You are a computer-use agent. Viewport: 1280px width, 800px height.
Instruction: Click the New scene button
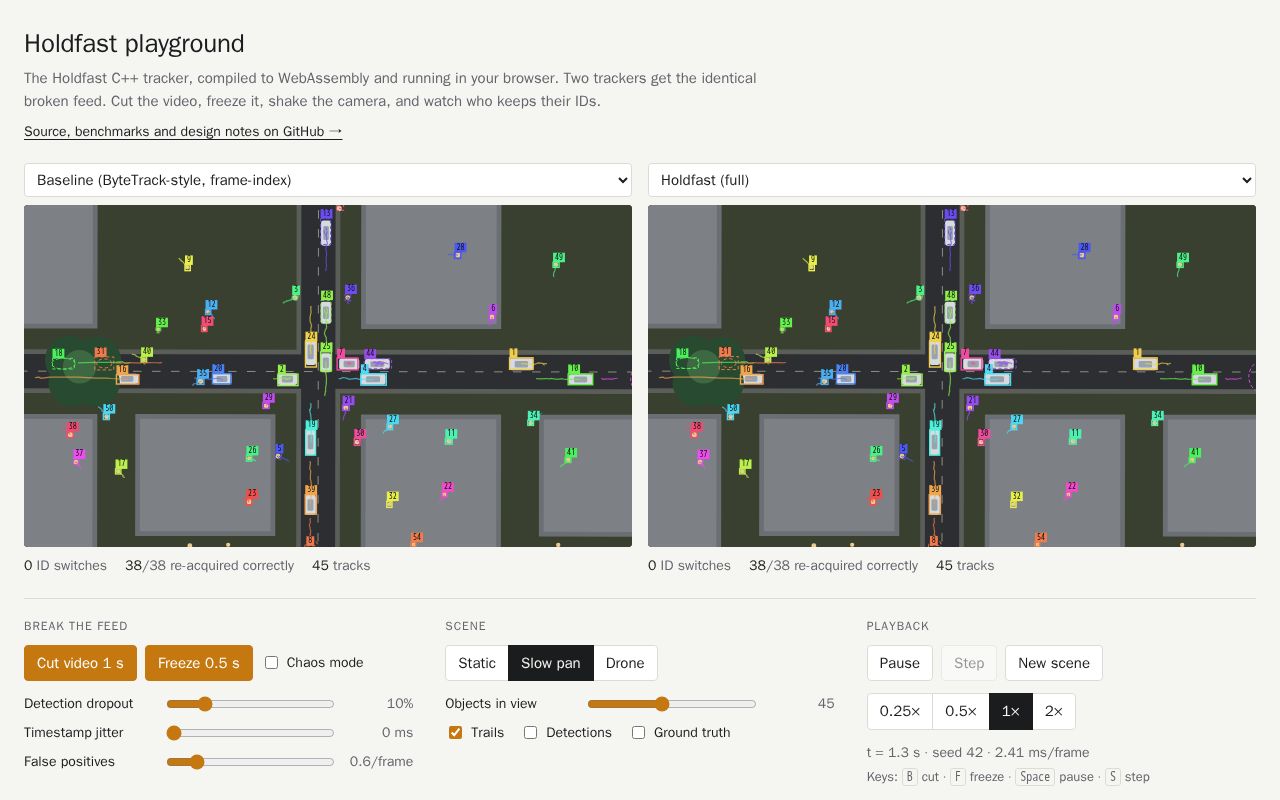coord(1054,663)
